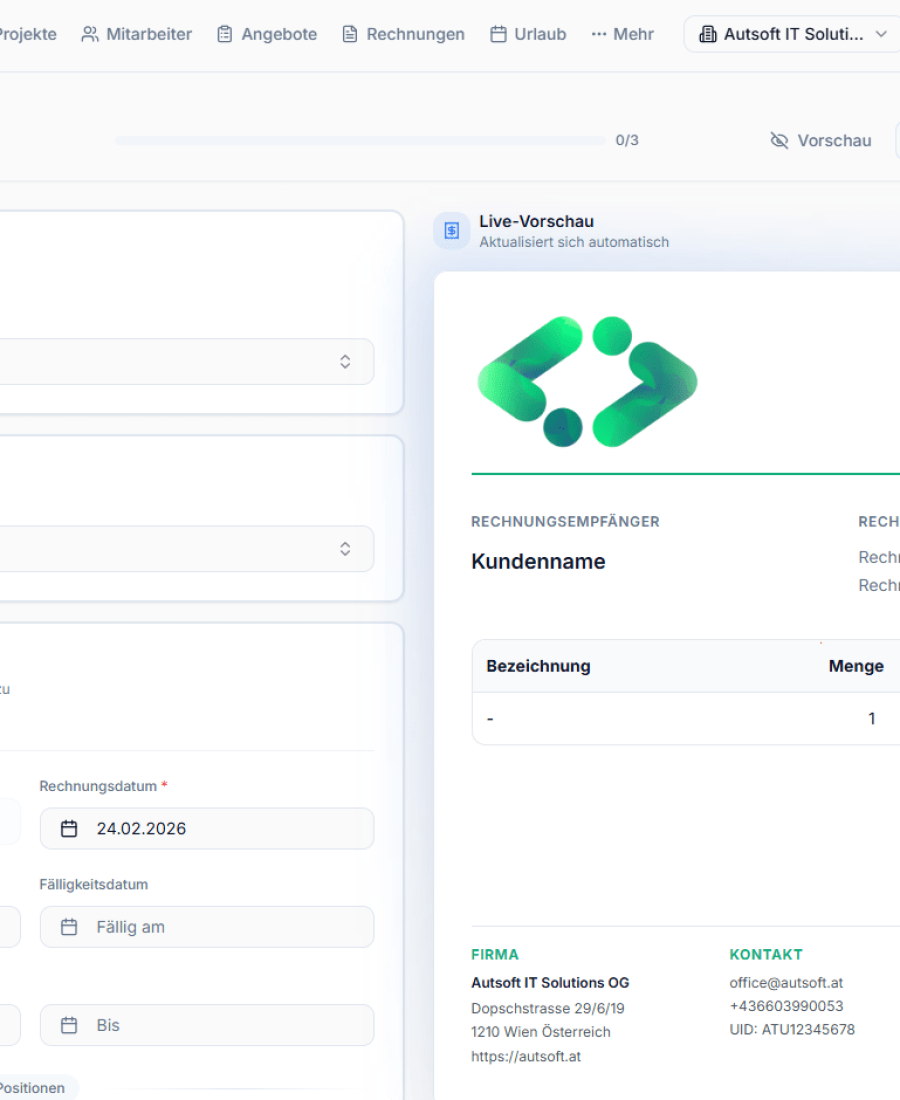Screen dimensions: 900x1100
Task: Click the Autsoft company logo in preview
Action: pos(587,381)
